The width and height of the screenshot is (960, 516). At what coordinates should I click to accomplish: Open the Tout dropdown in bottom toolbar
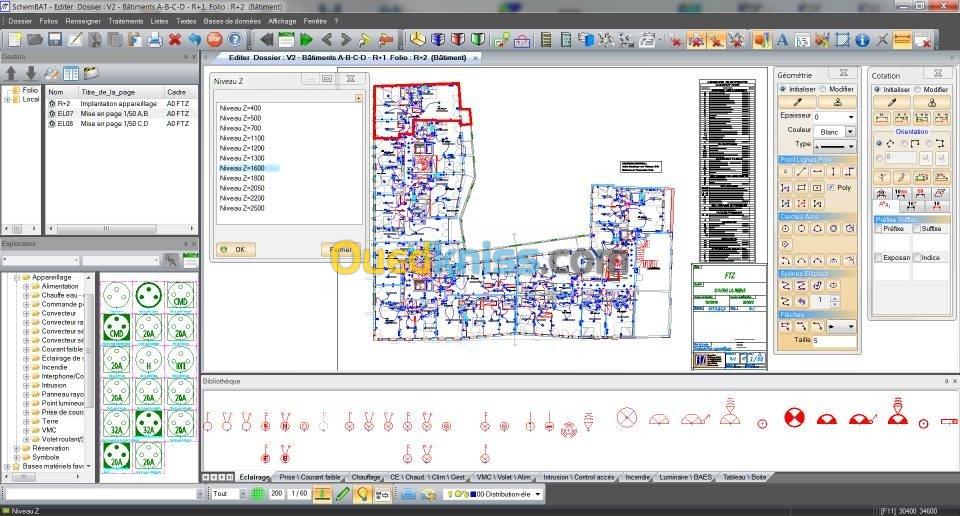click(242, 494)
